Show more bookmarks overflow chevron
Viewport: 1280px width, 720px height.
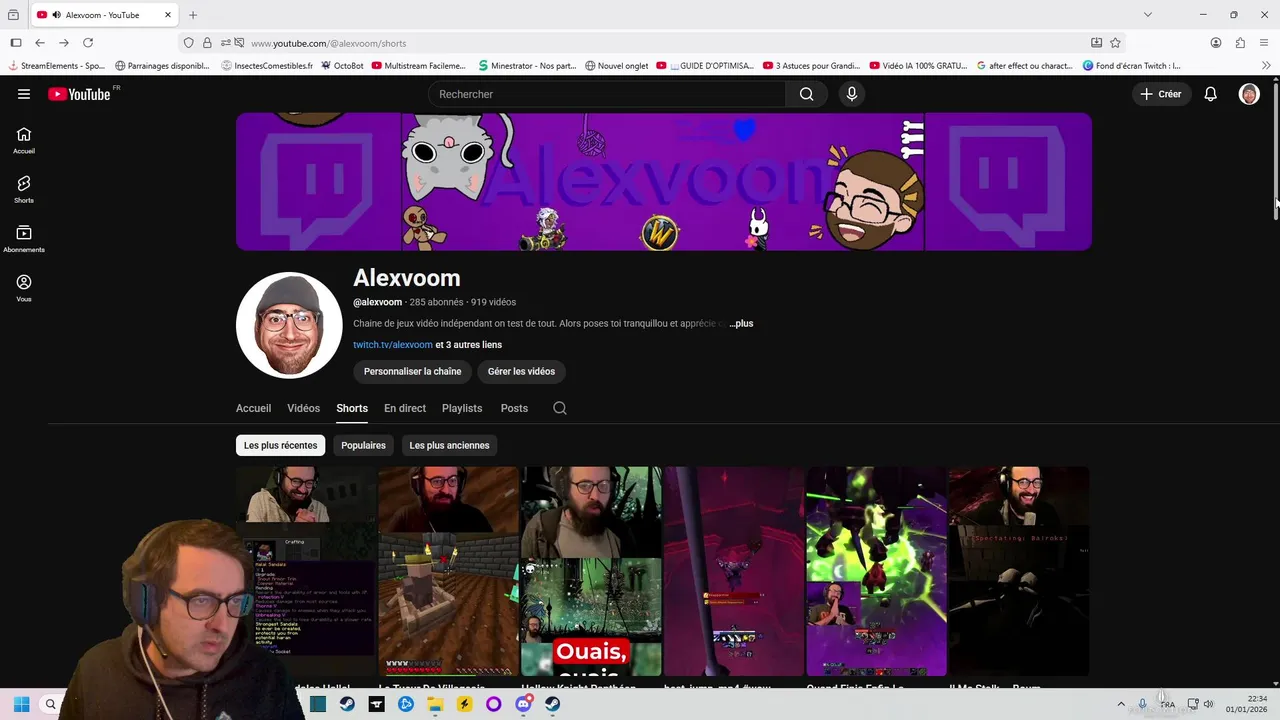pyautogui.click(x=1266, y=66)
